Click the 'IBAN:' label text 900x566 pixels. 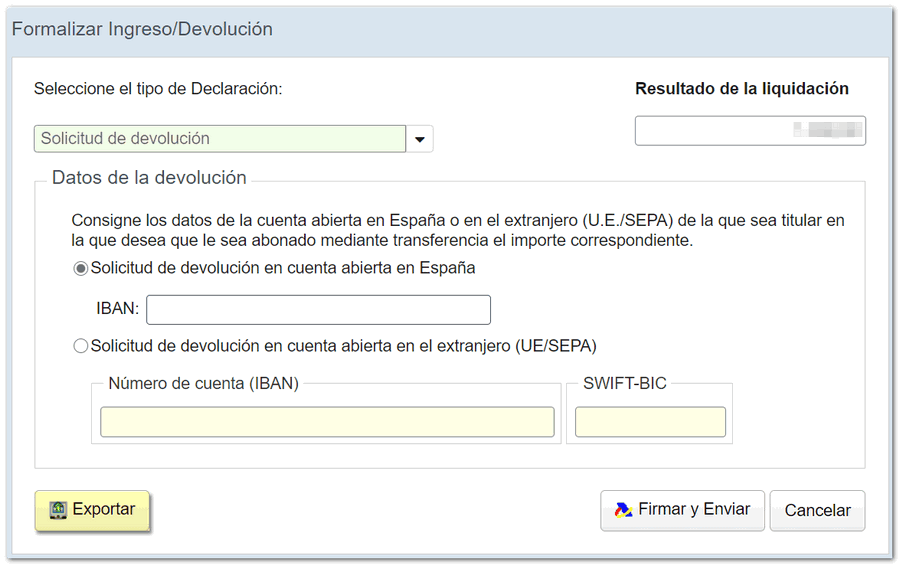118,310
